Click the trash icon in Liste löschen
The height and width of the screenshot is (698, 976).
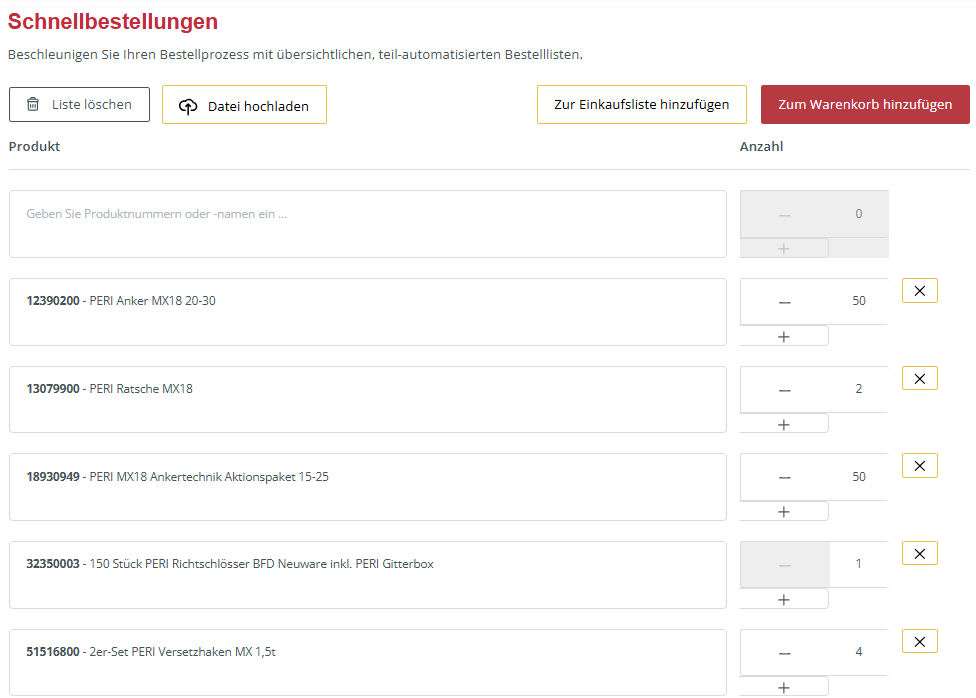[33, 104]
